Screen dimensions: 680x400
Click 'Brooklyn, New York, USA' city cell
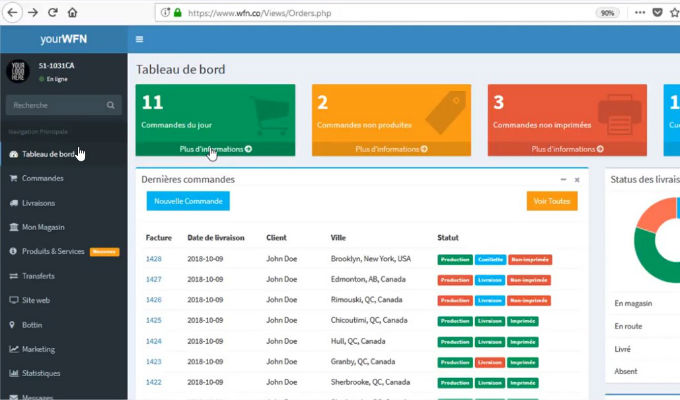point(371,259)
